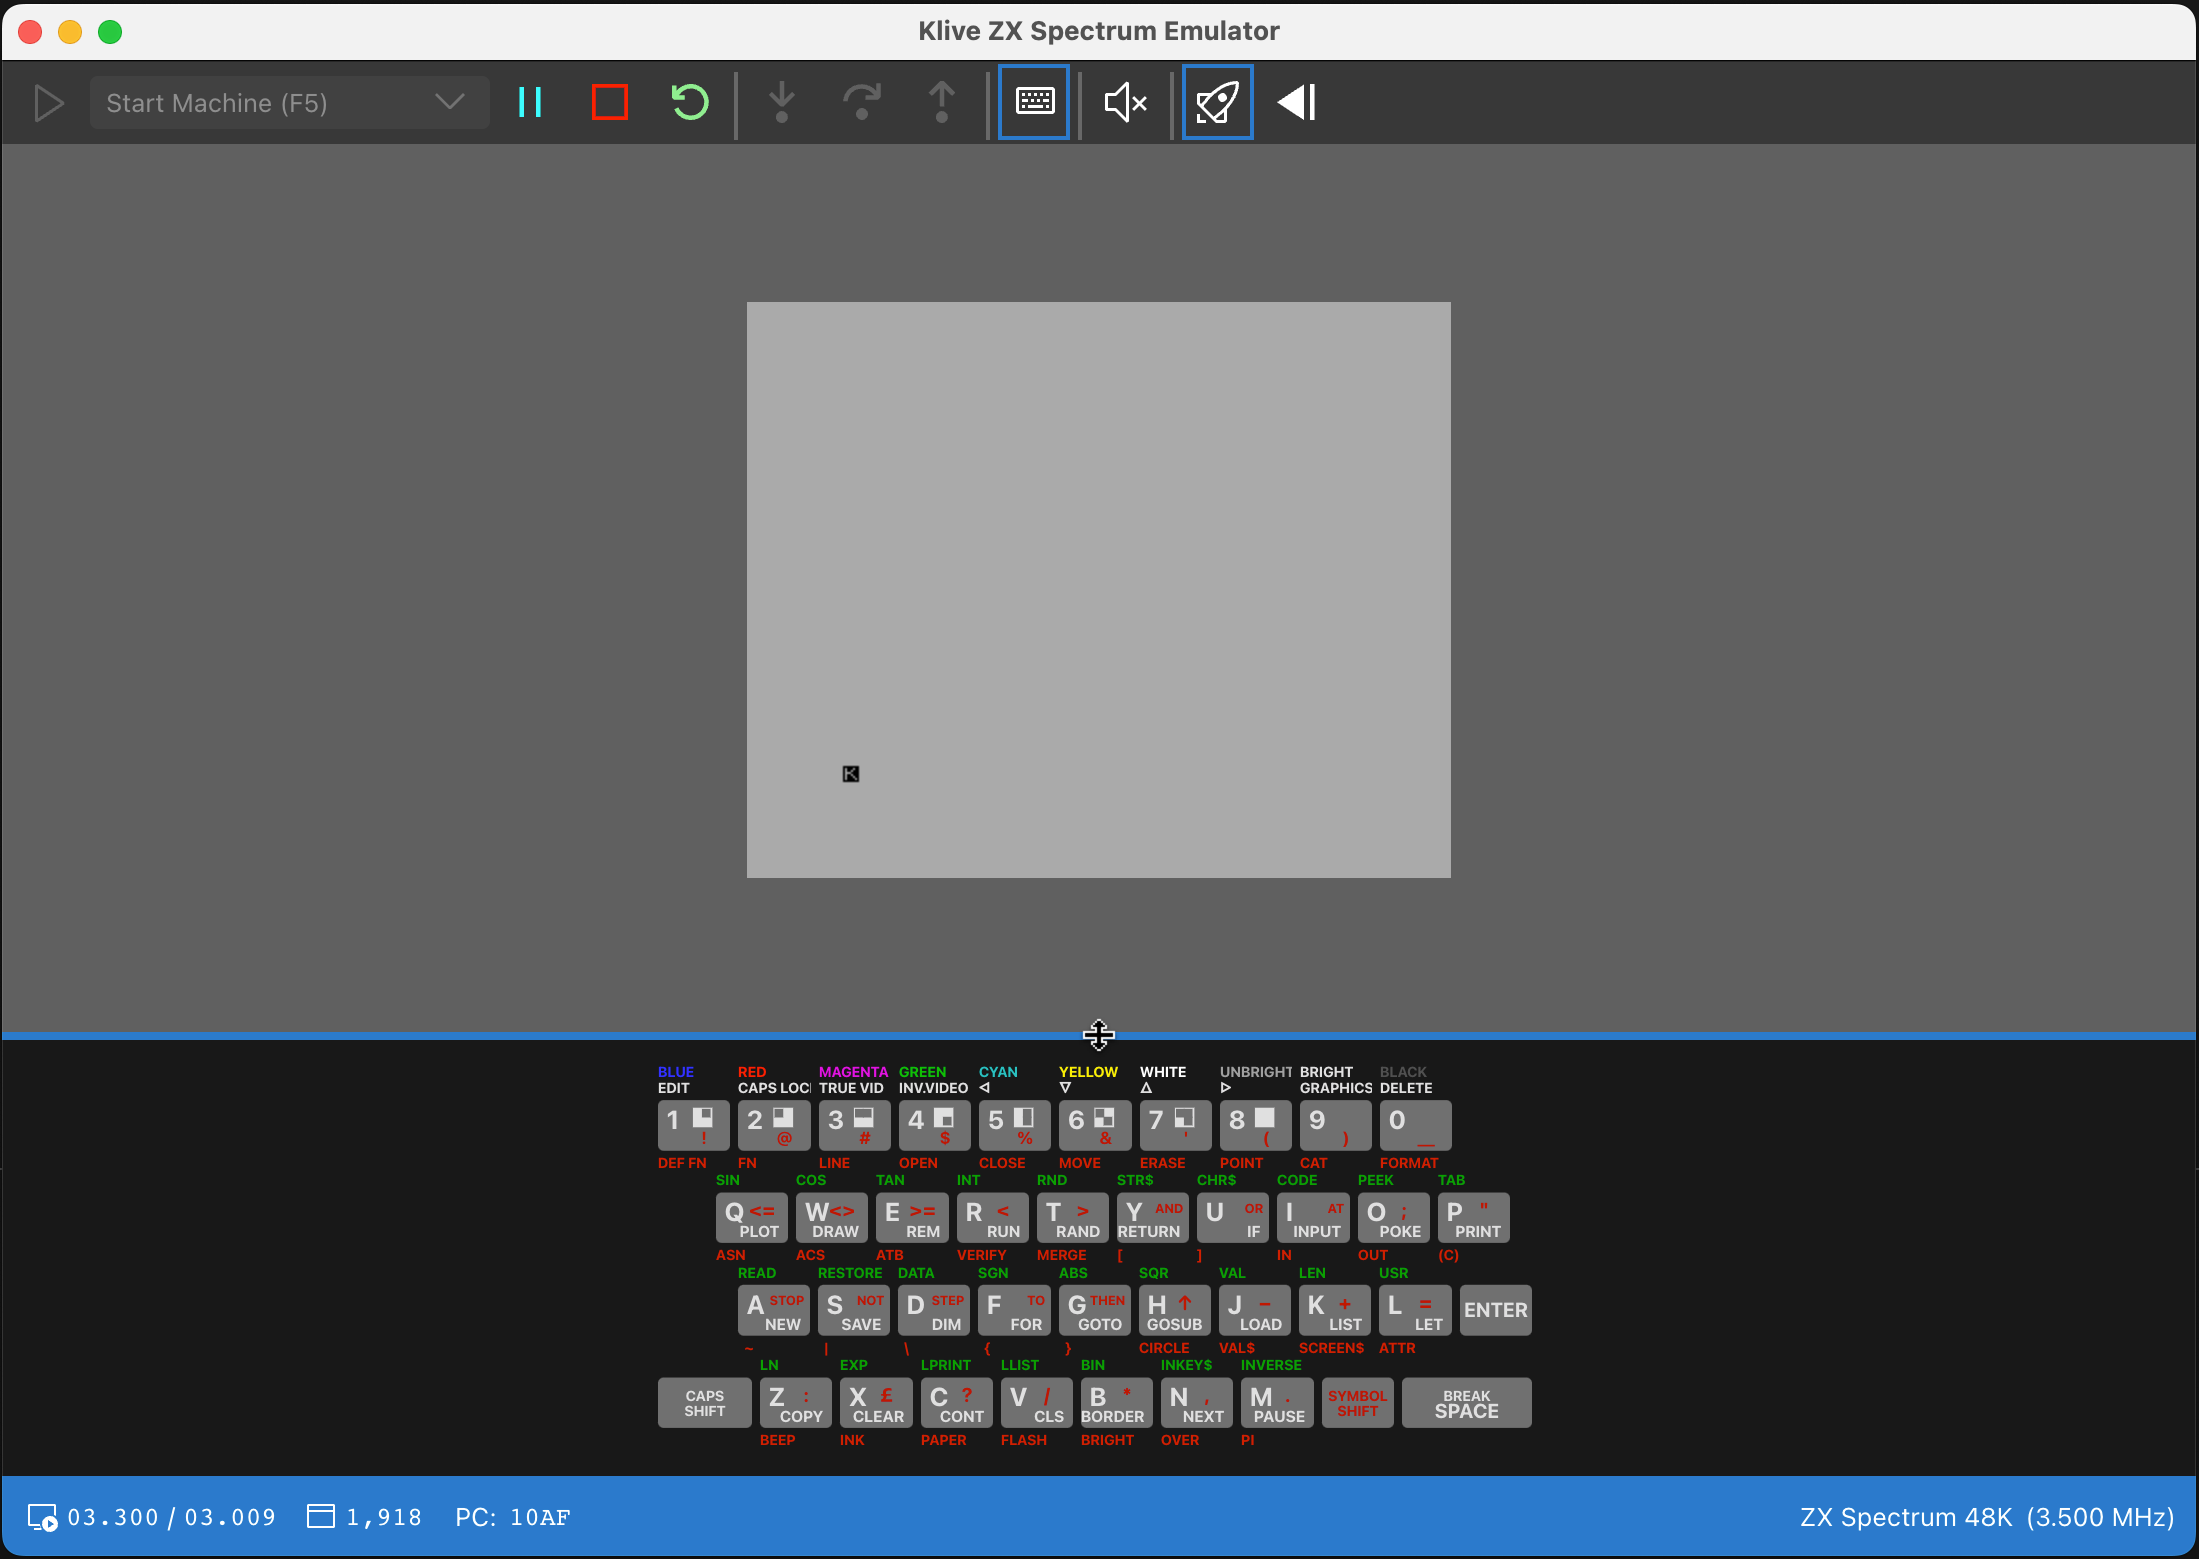The image size is (2199, 1559).
Task: Hit the ENTER key
Action: pos(1496,1311)
